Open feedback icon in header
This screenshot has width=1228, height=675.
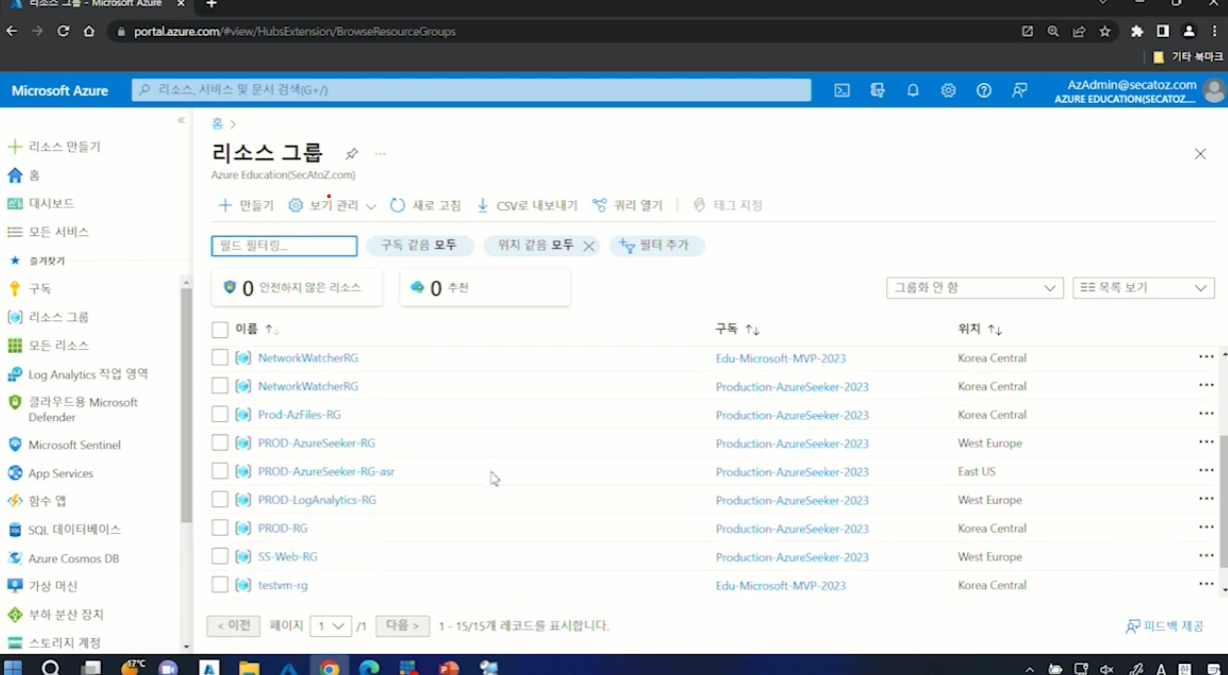point(1019,90)
